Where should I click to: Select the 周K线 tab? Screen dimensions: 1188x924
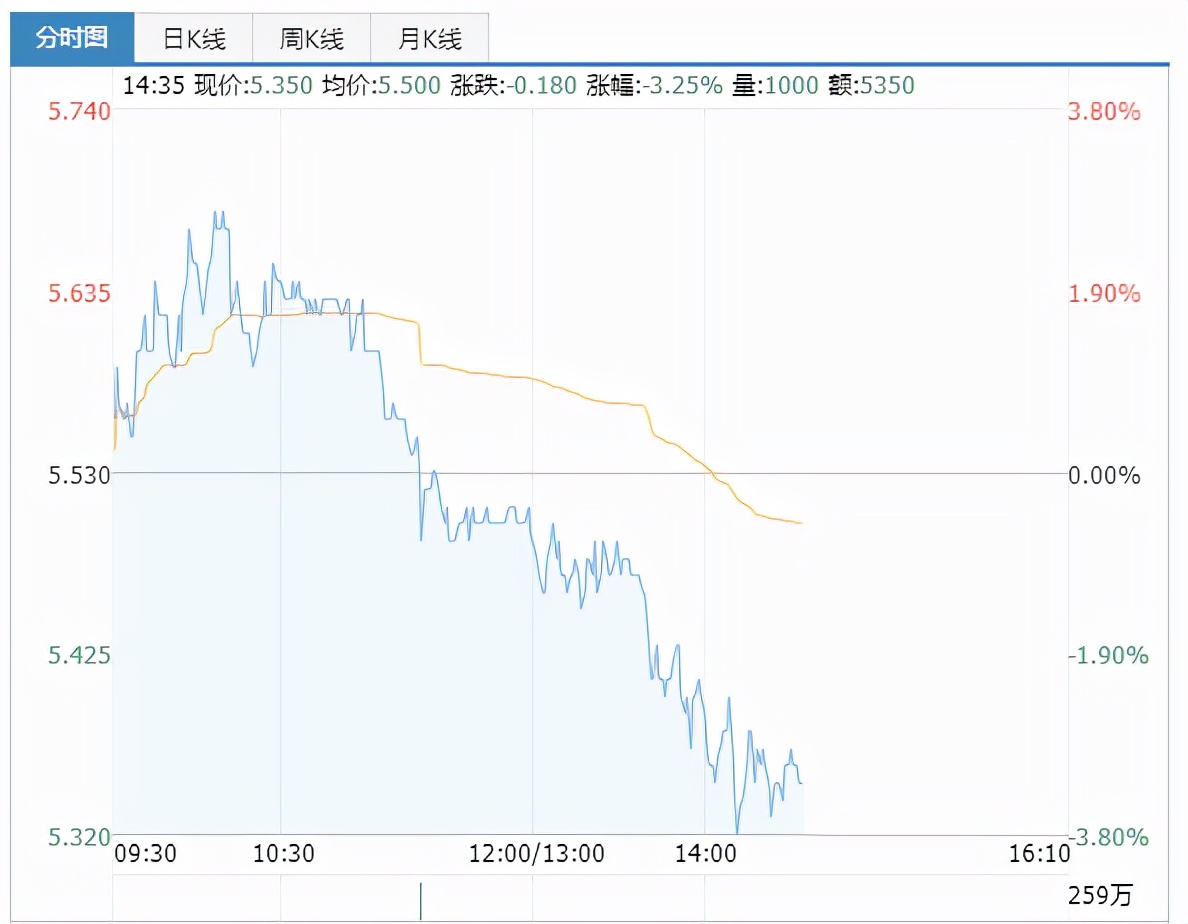click(311, 39)
